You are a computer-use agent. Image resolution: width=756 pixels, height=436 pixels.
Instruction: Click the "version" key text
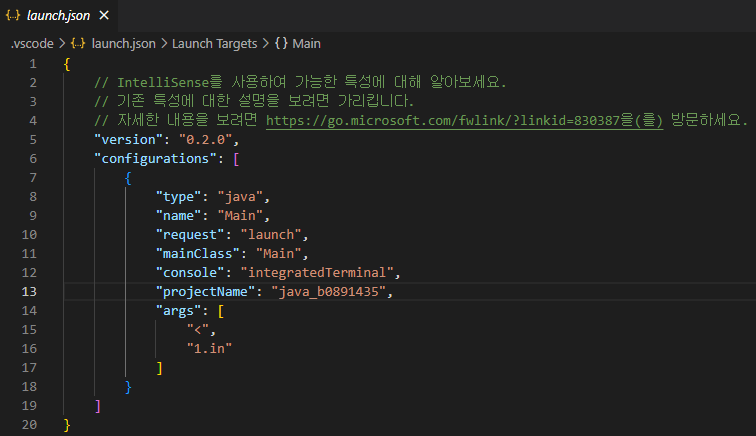tap(129, 139)
